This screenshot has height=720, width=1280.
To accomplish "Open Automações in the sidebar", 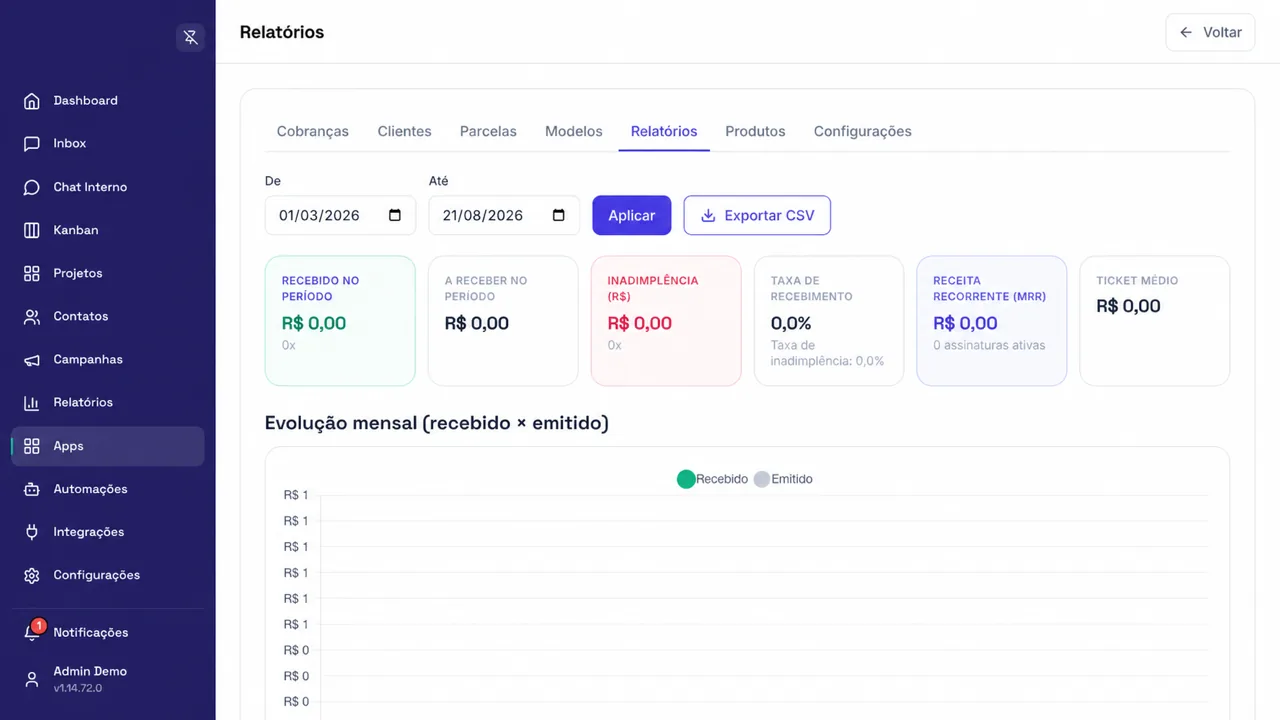I will pos(108,489).
